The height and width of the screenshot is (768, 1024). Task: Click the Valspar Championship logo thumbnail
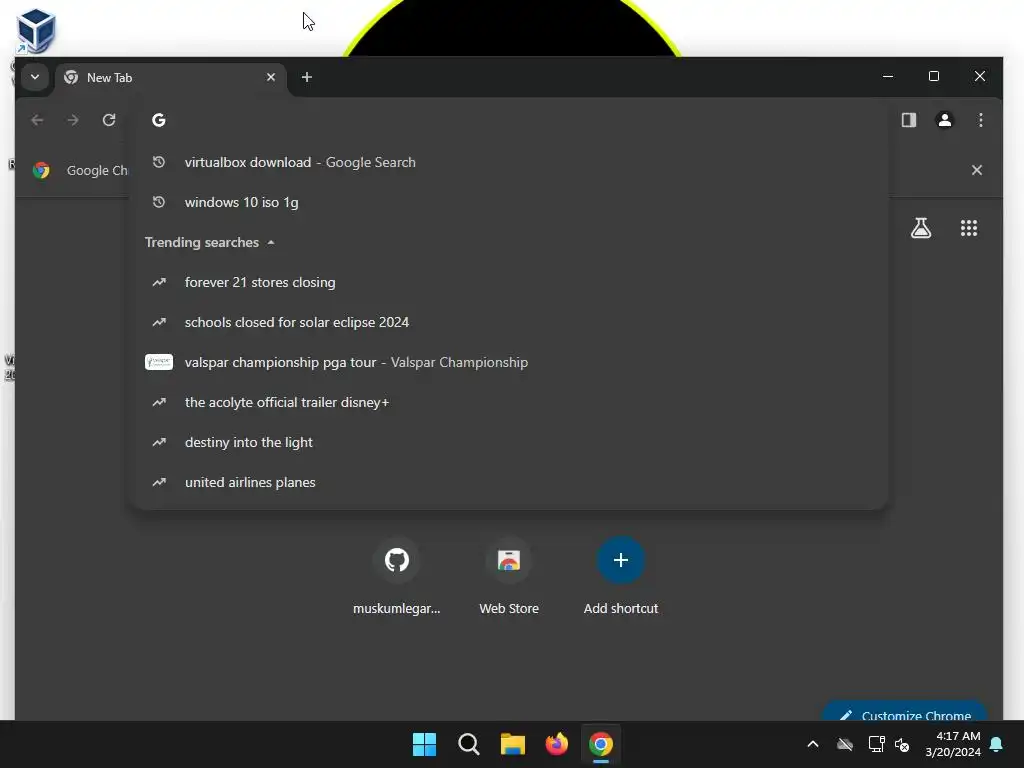[x=159, y=362]
